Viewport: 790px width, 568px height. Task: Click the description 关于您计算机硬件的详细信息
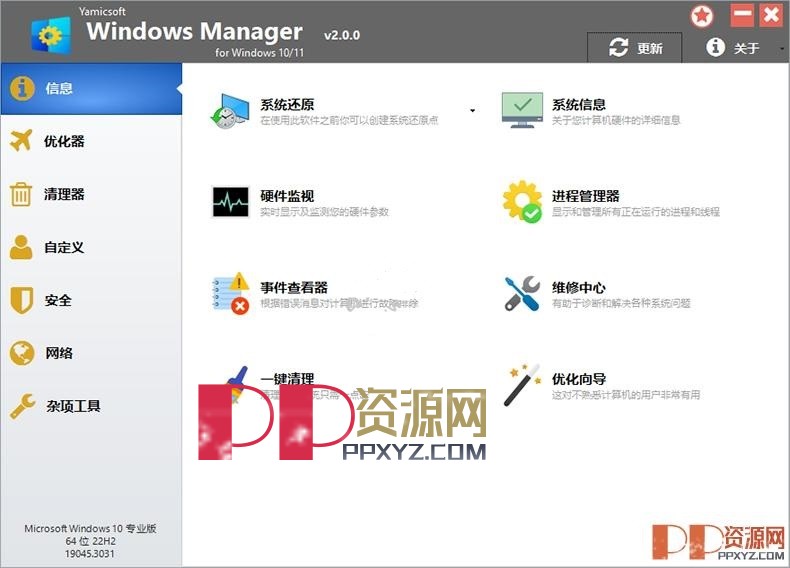pos(616,120)
